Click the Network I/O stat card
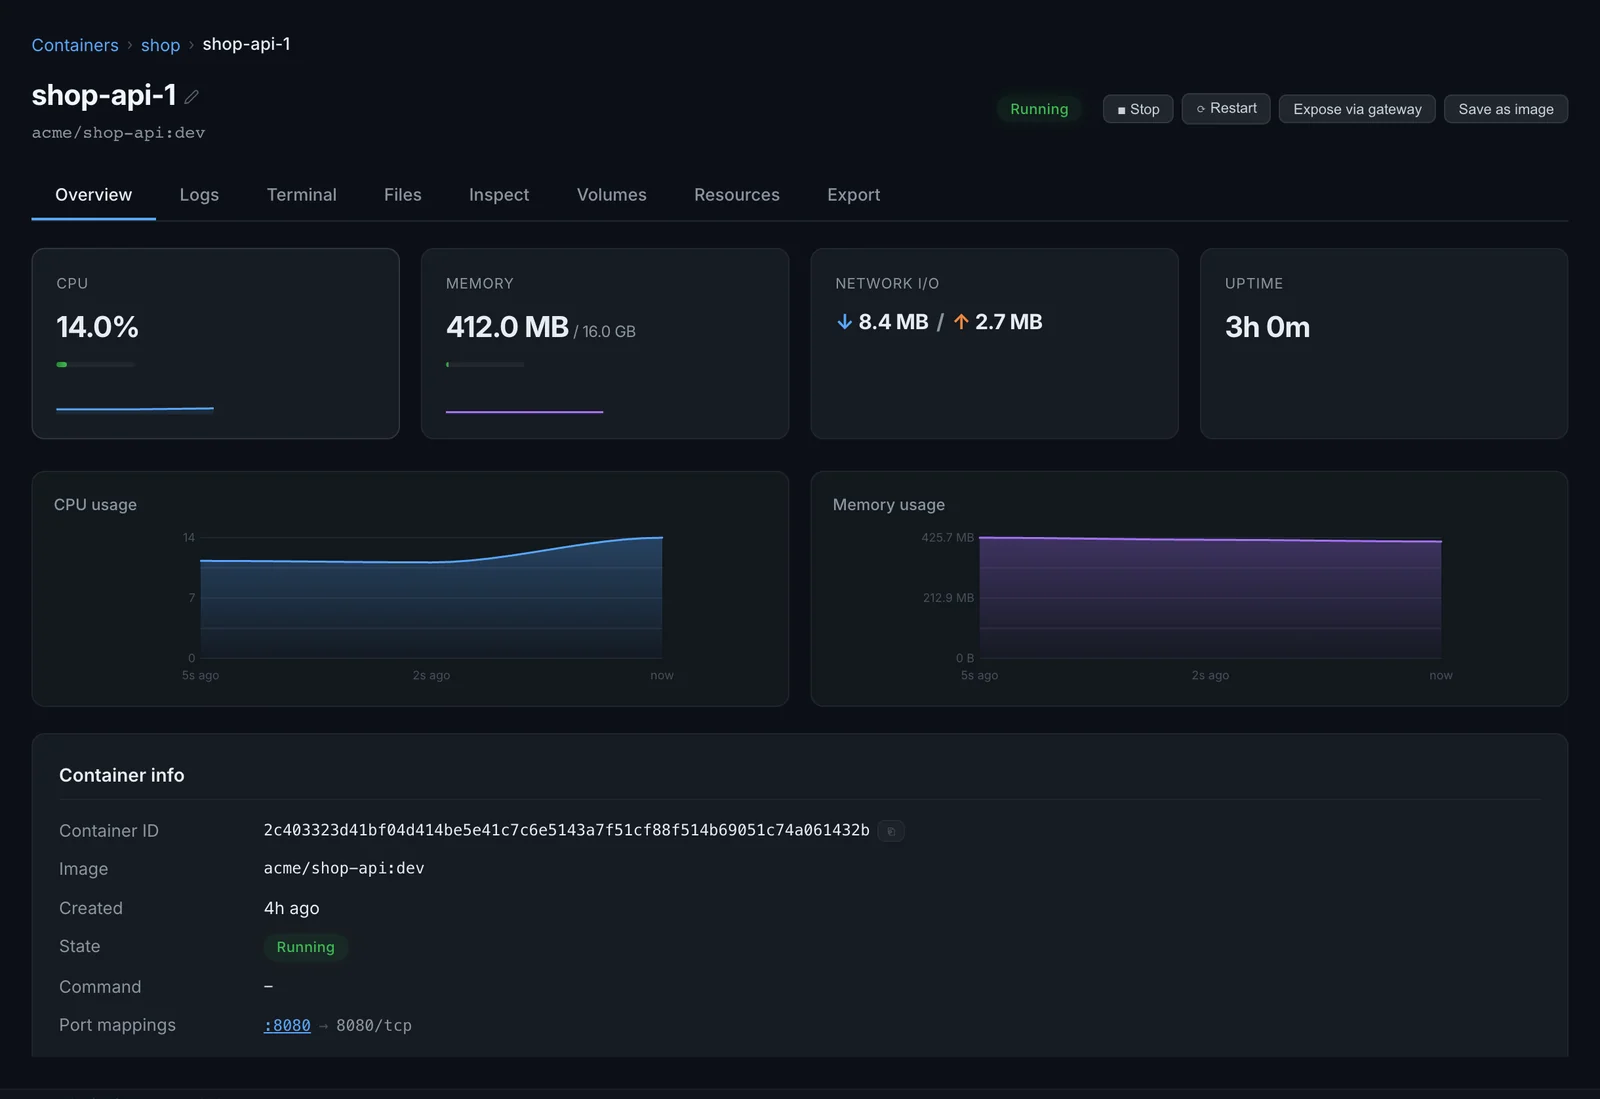1600x1099 pixels. click(995, 343)
